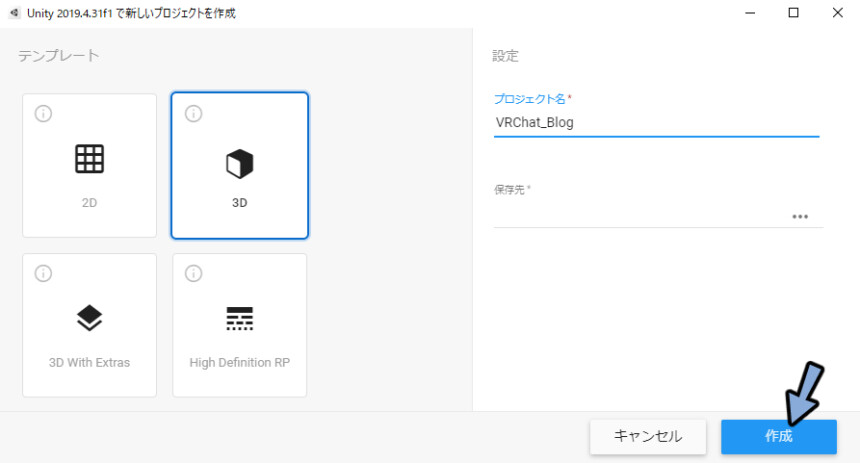The image size is (860, 463).
Task: Close the new project dialog
Action: tap(838, 13)
